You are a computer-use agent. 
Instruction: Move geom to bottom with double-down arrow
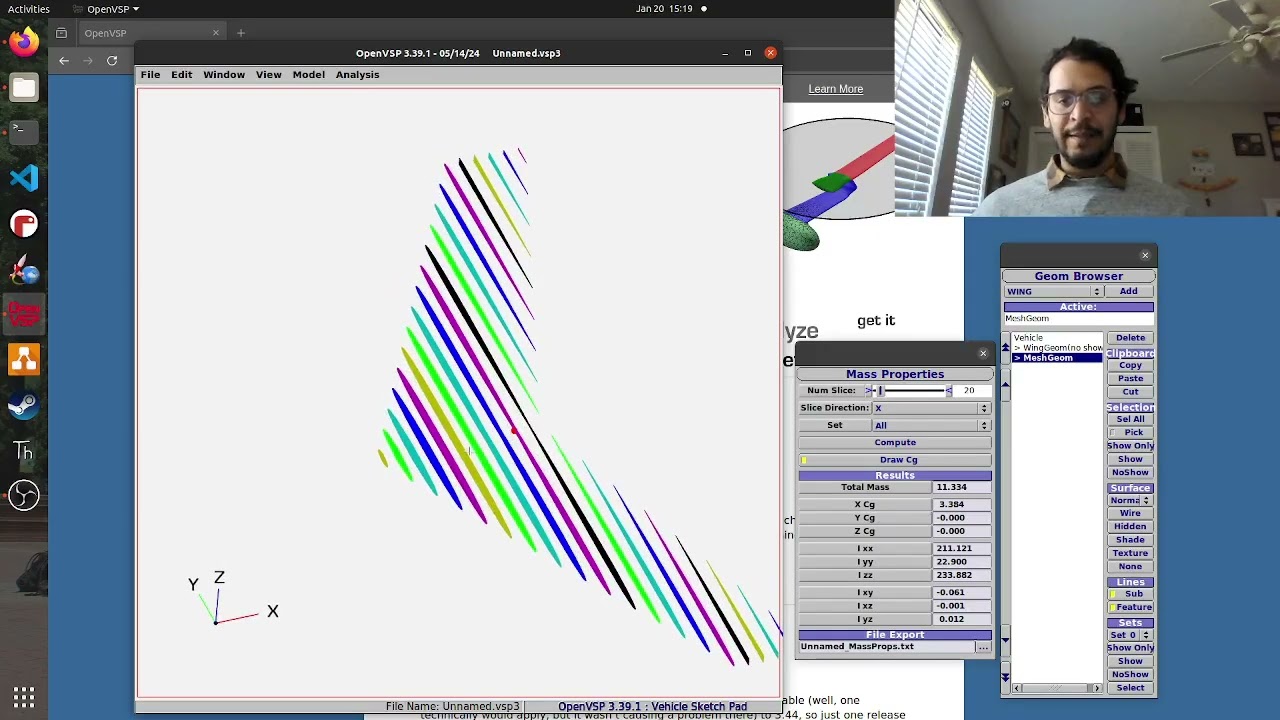point(1005,677)
